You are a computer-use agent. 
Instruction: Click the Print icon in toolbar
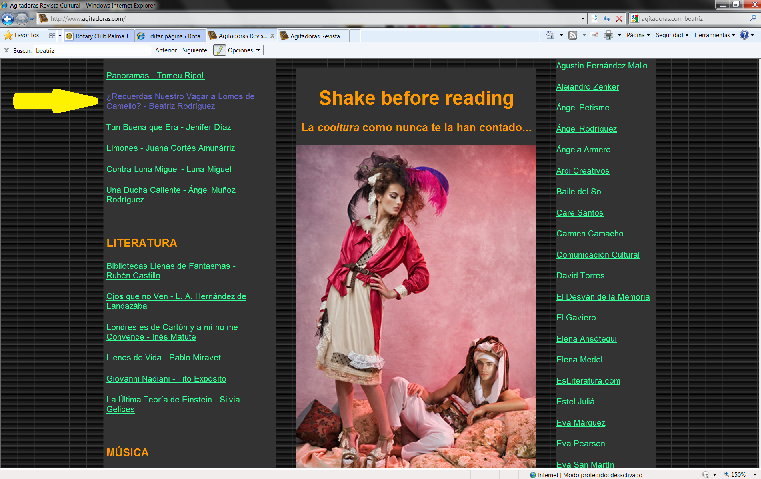click(608, 35)
